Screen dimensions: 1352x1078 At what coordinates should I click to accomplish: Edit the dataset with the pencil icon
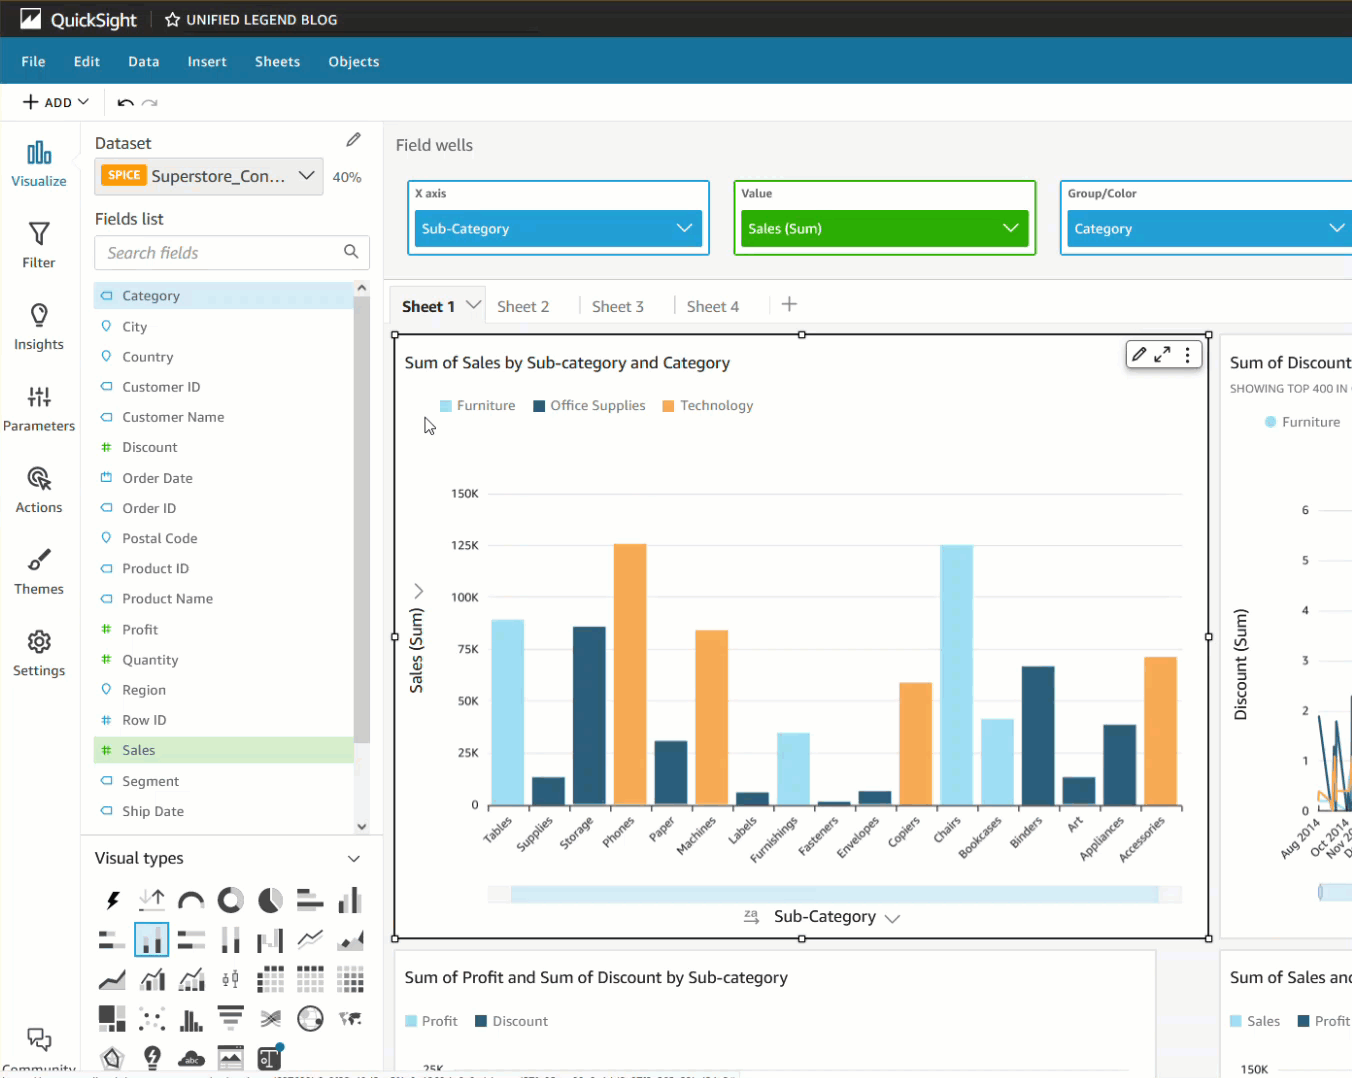pos(353,140)
